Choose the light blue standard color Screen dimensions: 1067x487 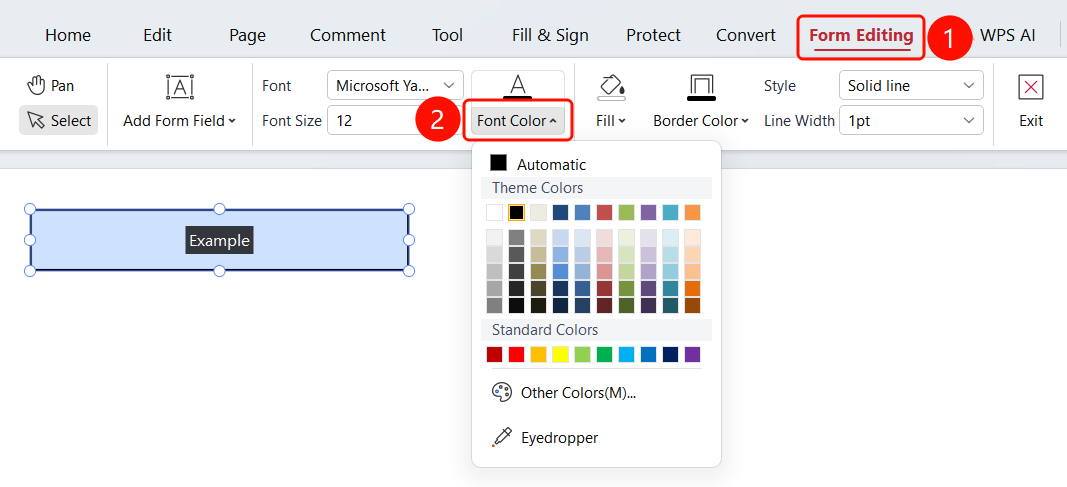pyautogui.click(x=627, y=354)
